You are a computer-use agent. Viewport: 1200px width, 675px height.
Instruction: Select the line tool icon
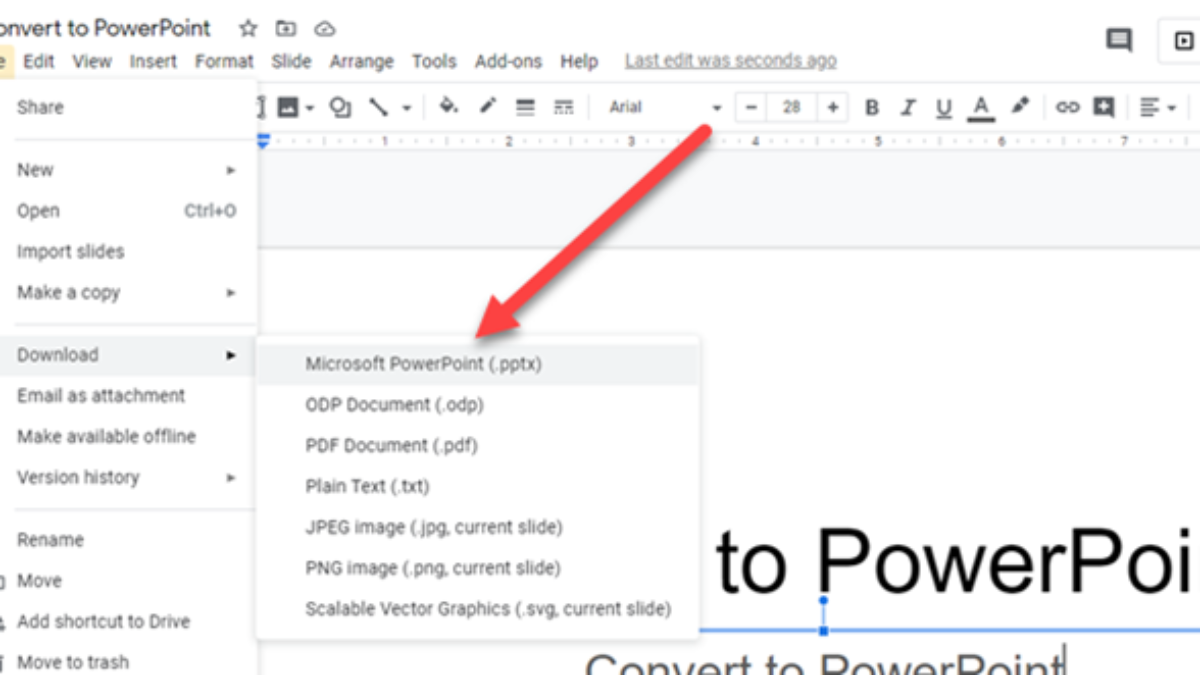pos(379,107)
